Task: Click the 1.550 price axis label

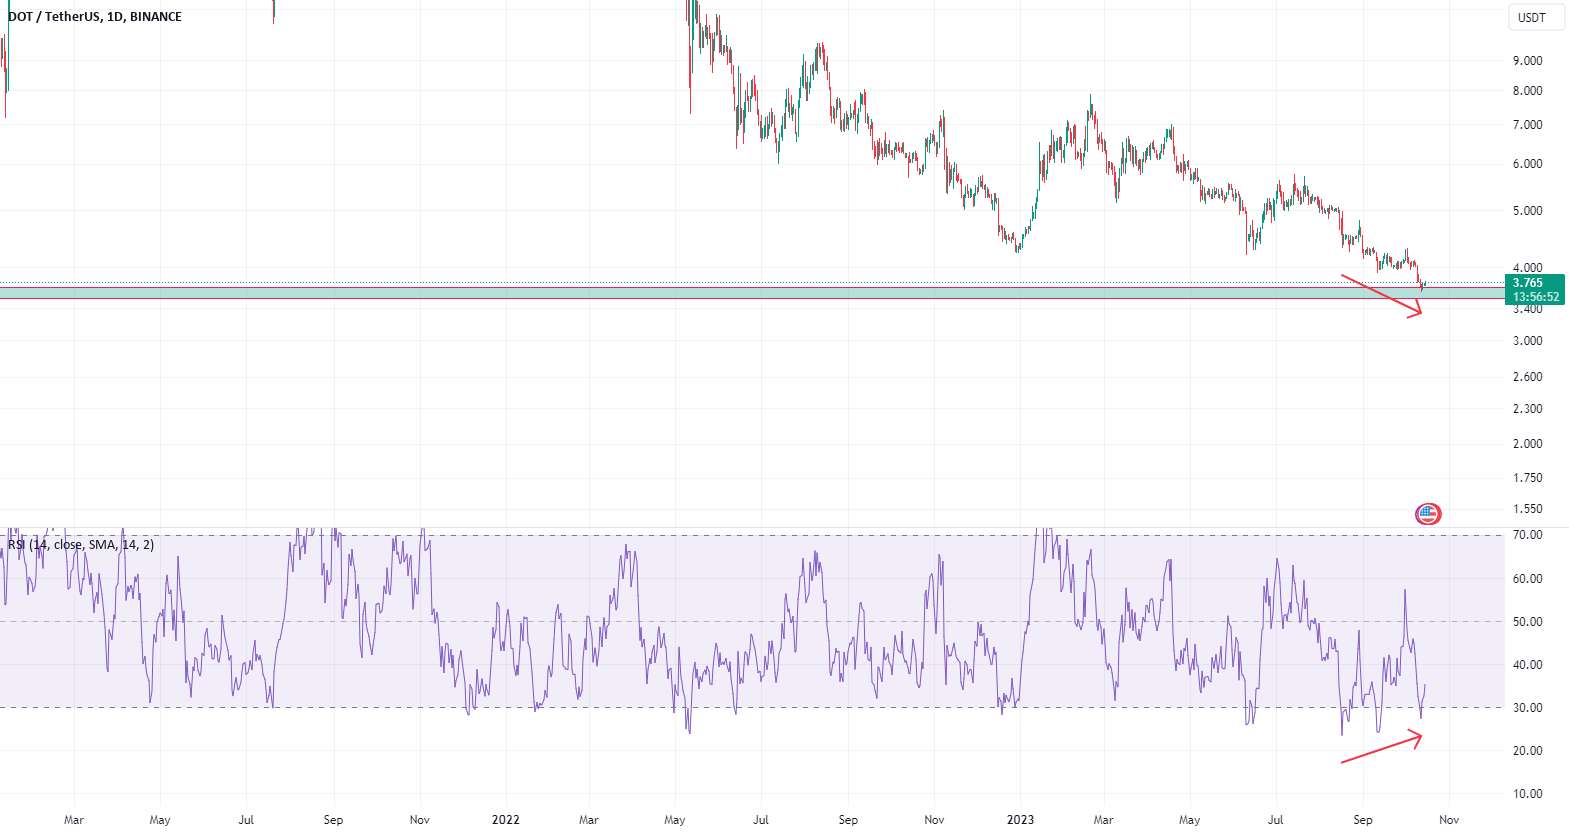Action: pyautogui.click(x=1527, y=509)
